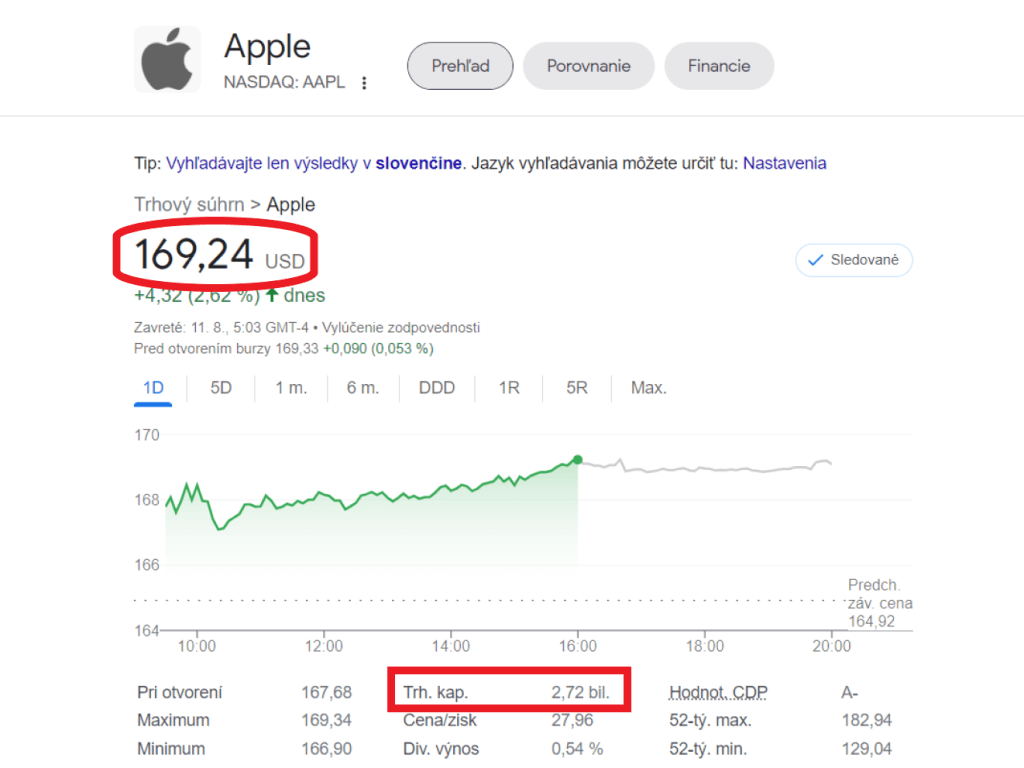Choose the DDD chart range
This screenshot has width=1024, height=768.
coord(437,388)
